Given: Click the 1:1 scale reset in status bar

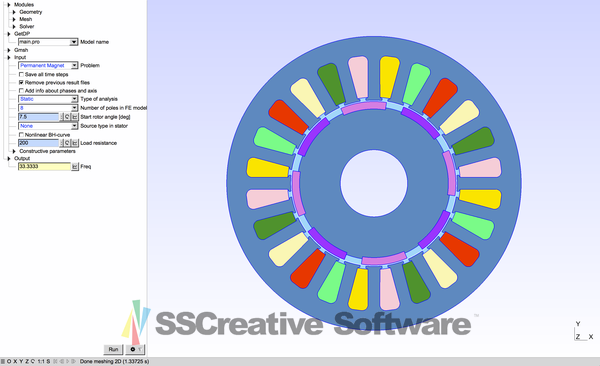Looking at the screenshot, I should 41,361.
